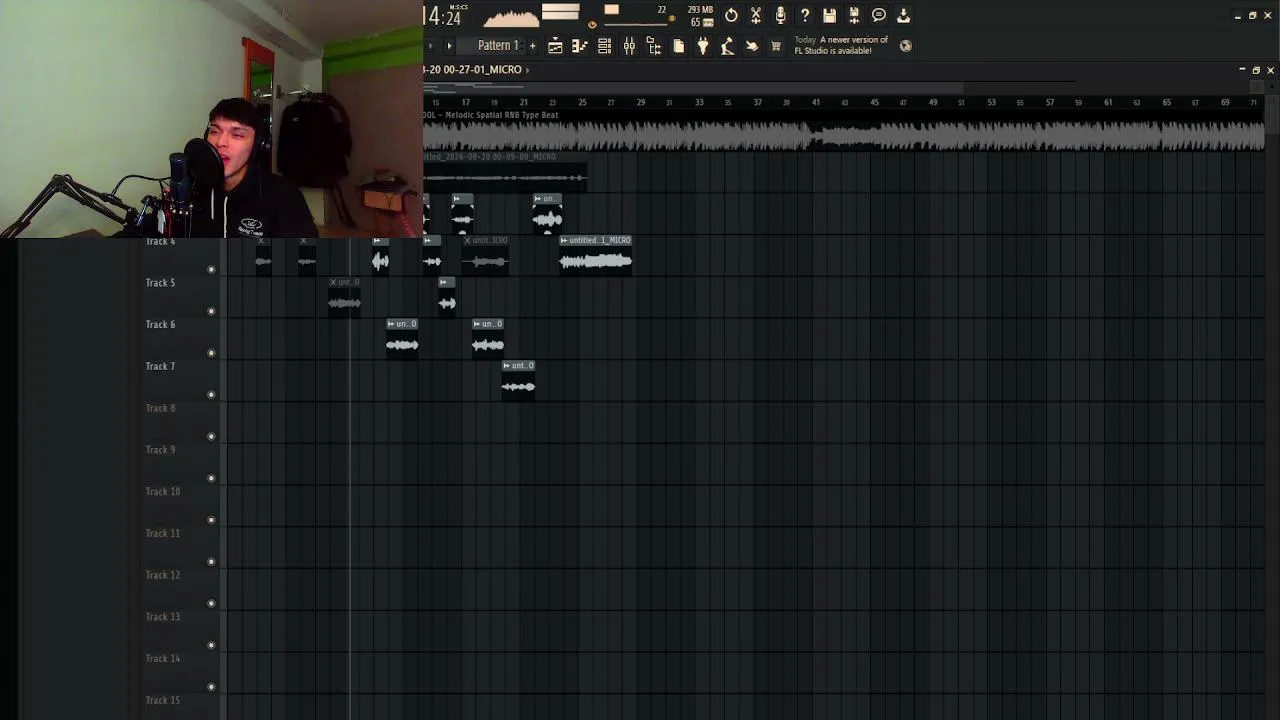1280x720 pixels.
Task: Select the Track 13 header label
Action: pyautogui.click(x=163, y=617)
